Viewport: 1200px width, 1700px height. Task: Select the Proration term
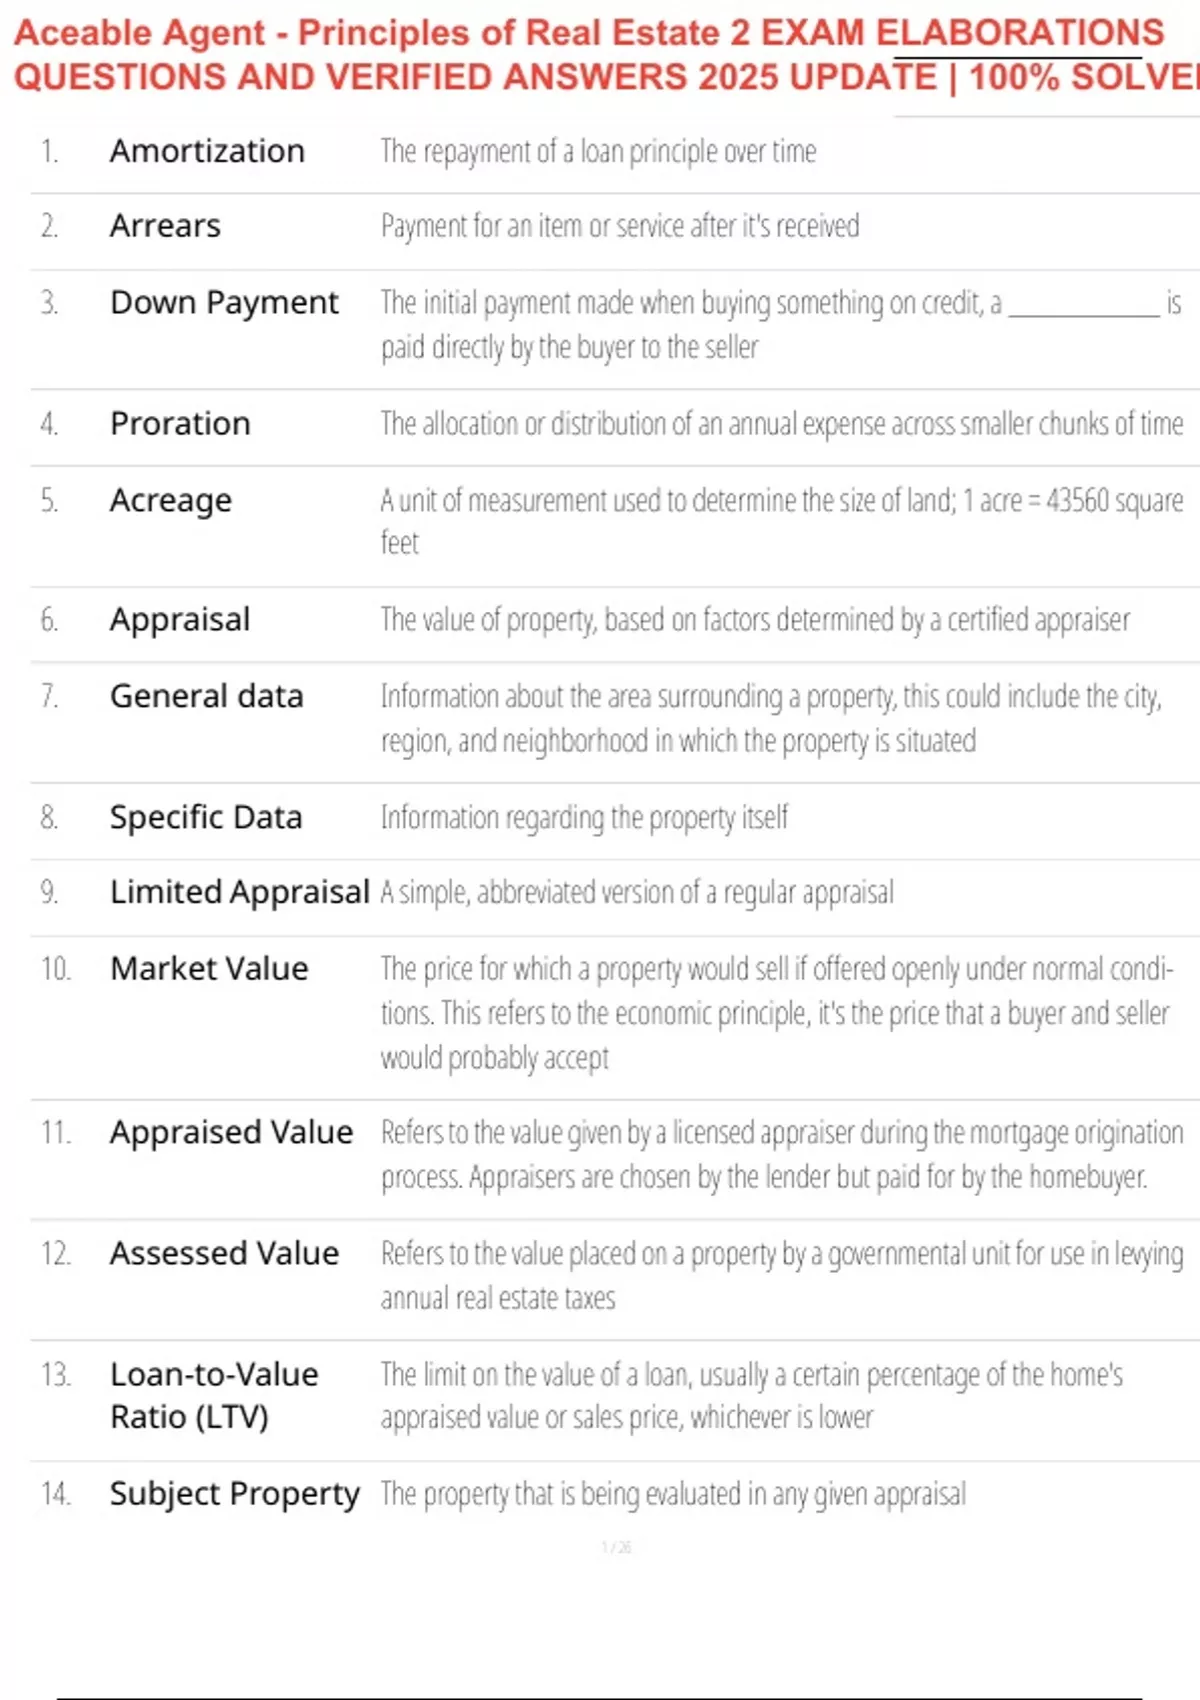[x=180, y=423]
